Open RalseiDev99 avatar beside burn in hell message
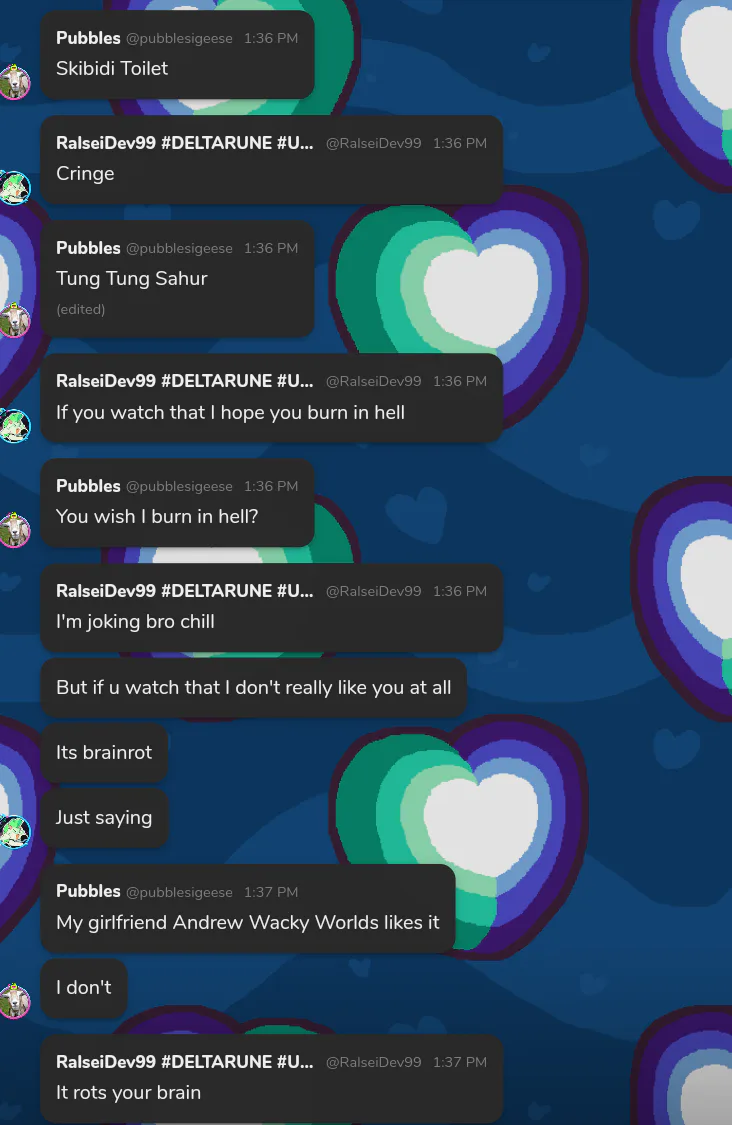Viewport: 732px width, 1125px height. coord(14,425)
